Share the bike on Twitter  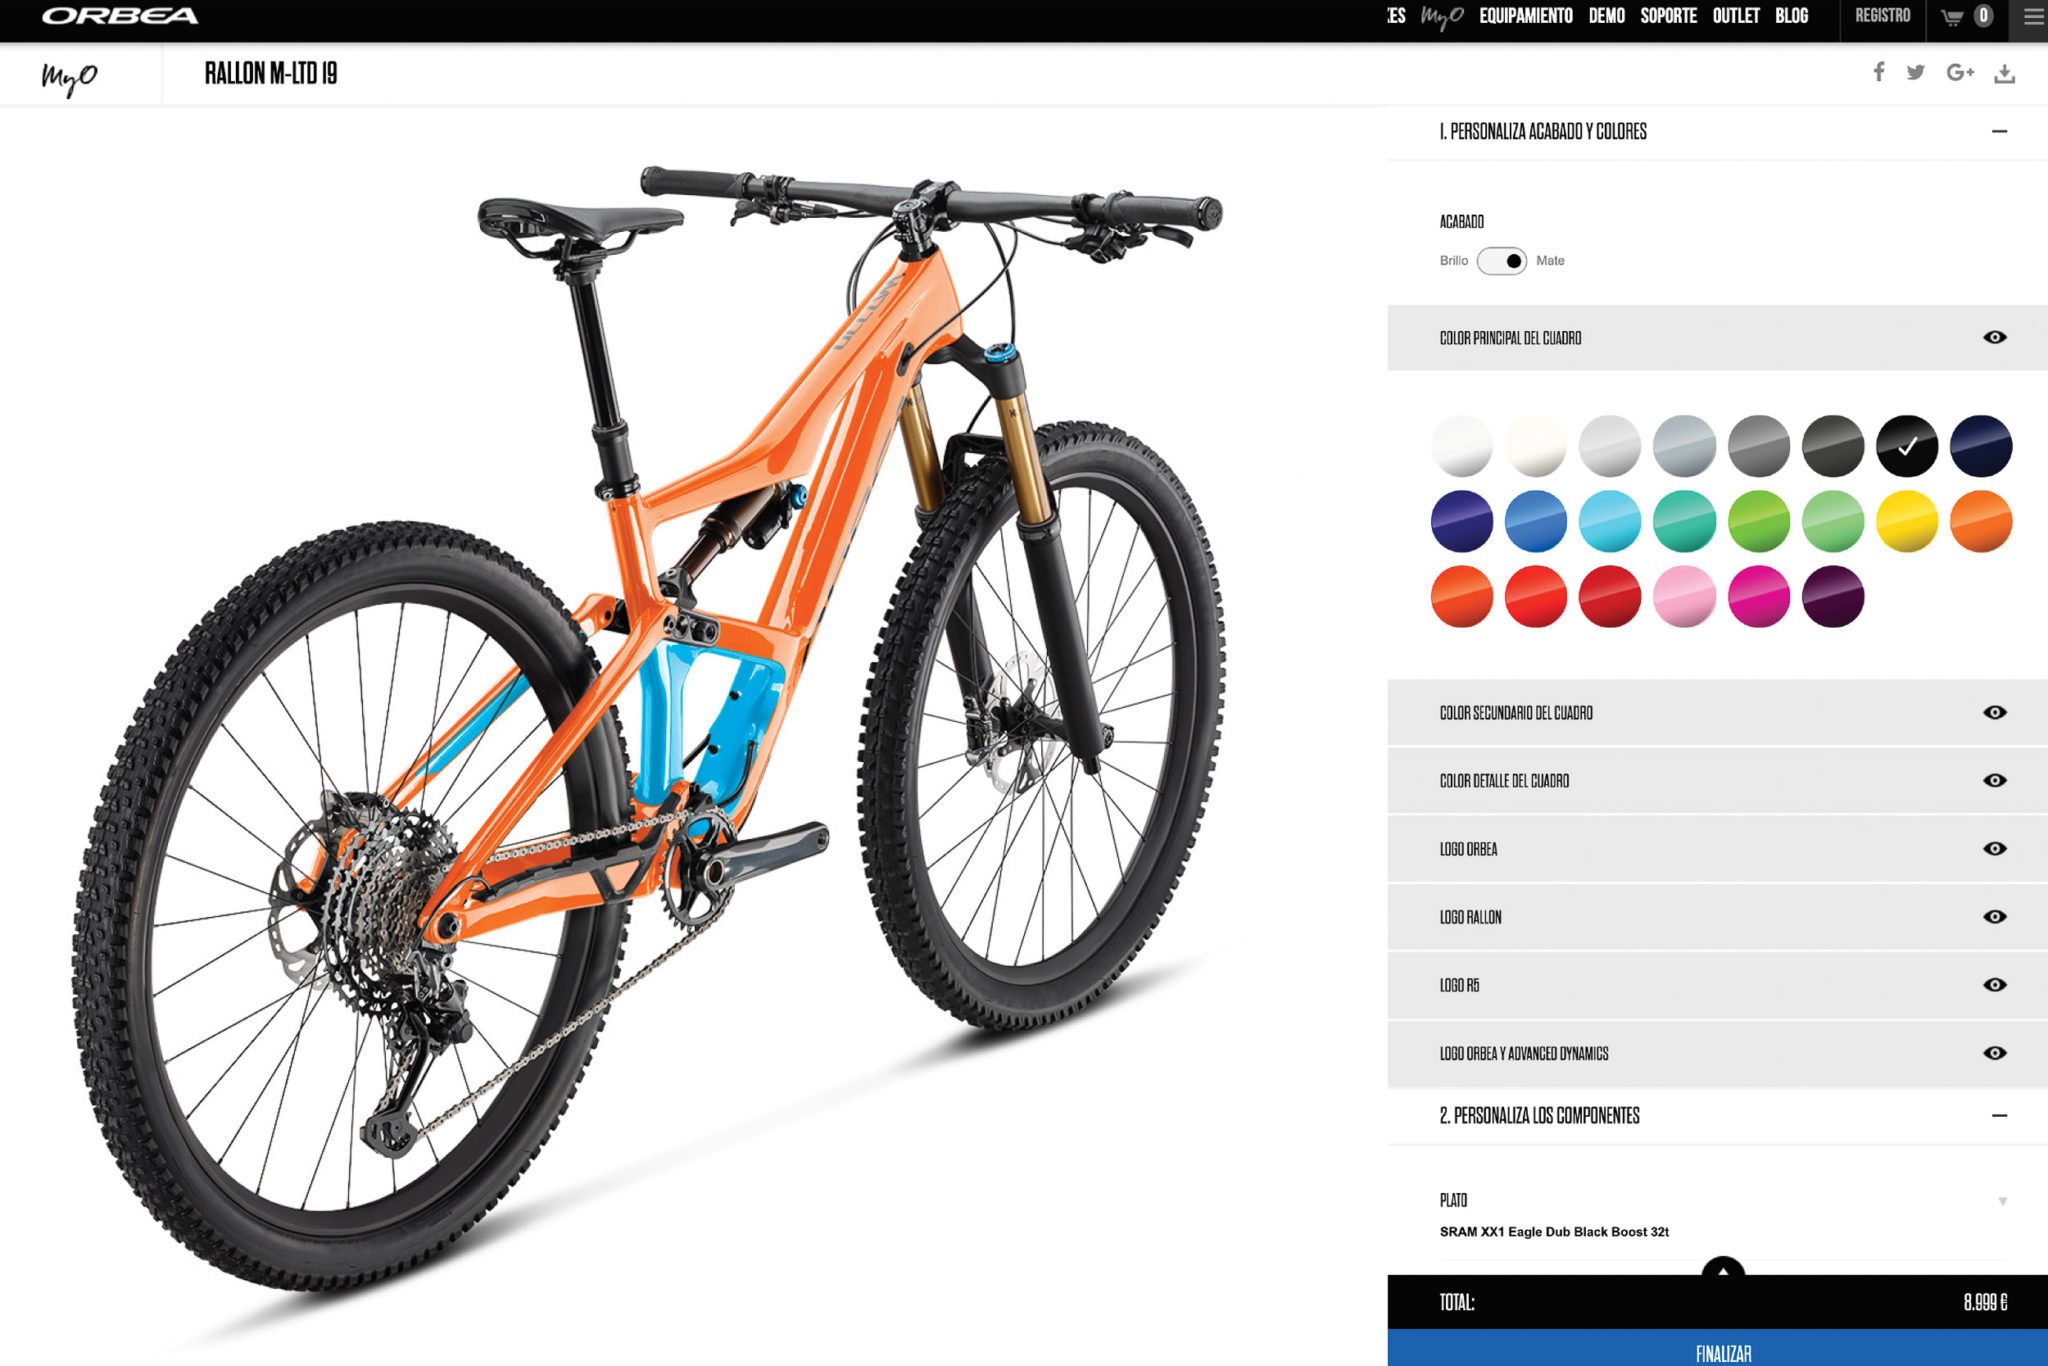click(1915, 72)
